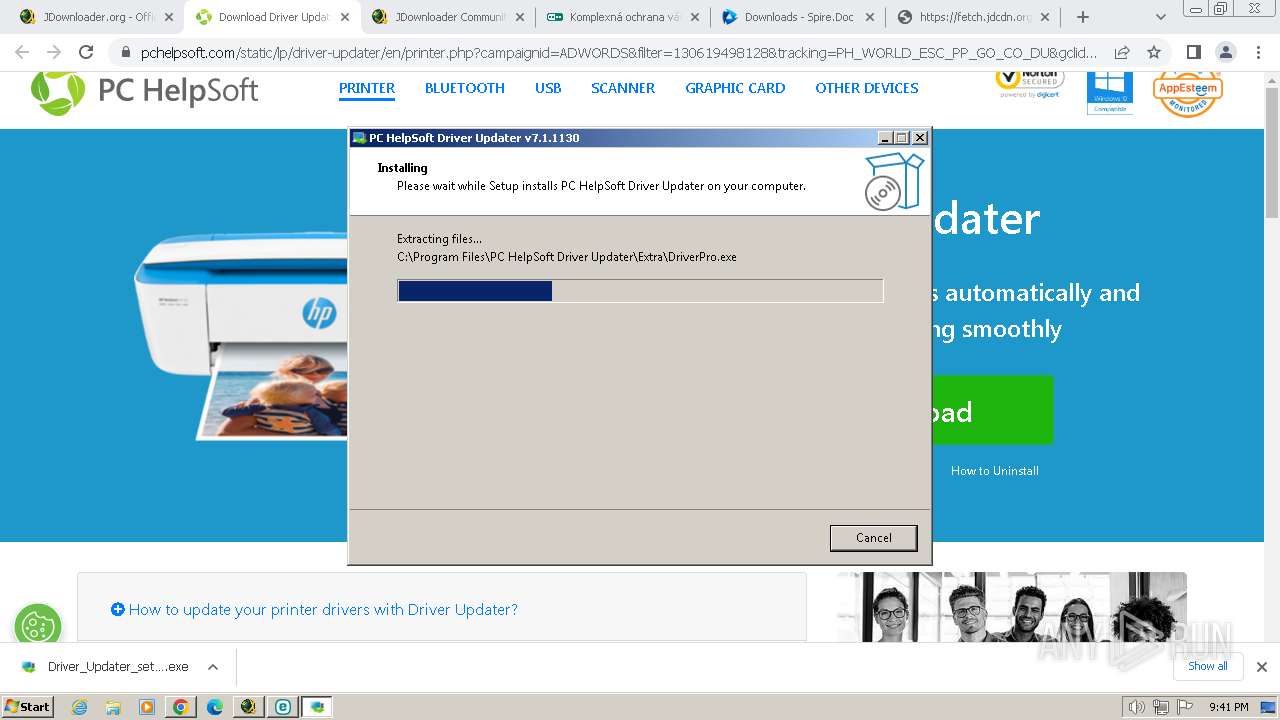Click the 'Extracting files...' status text
The width and height of the screenshot is (1280, 720).
439,239
